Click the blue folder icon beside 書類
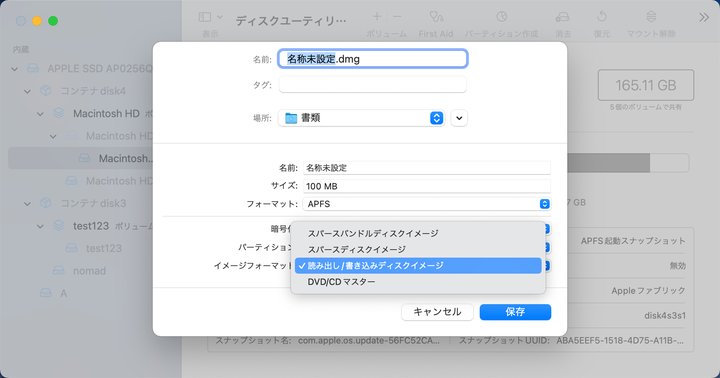Viewport: 720px width, 378px height. [291, 118]
